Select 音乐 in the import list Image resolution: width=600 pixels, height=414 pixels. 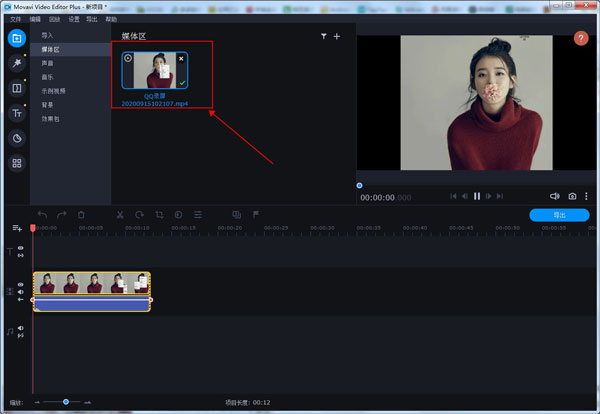[48, 77]
